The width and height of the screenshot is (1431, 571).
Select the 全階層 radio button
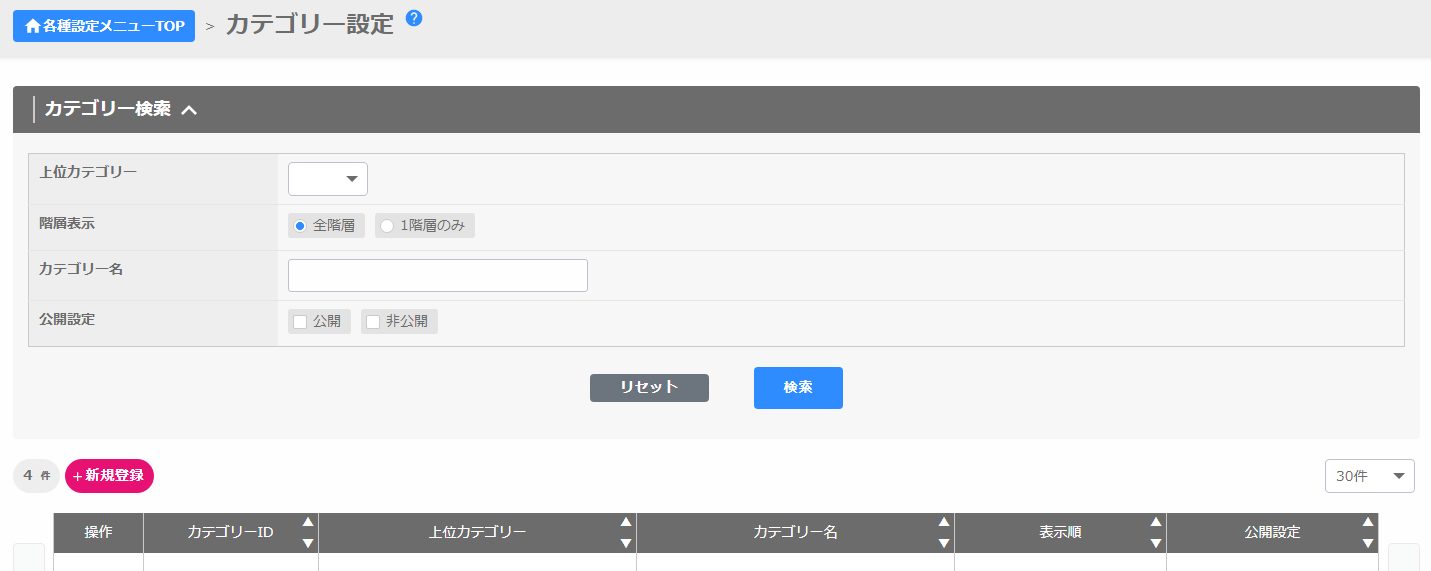click(x=300, y=226)
